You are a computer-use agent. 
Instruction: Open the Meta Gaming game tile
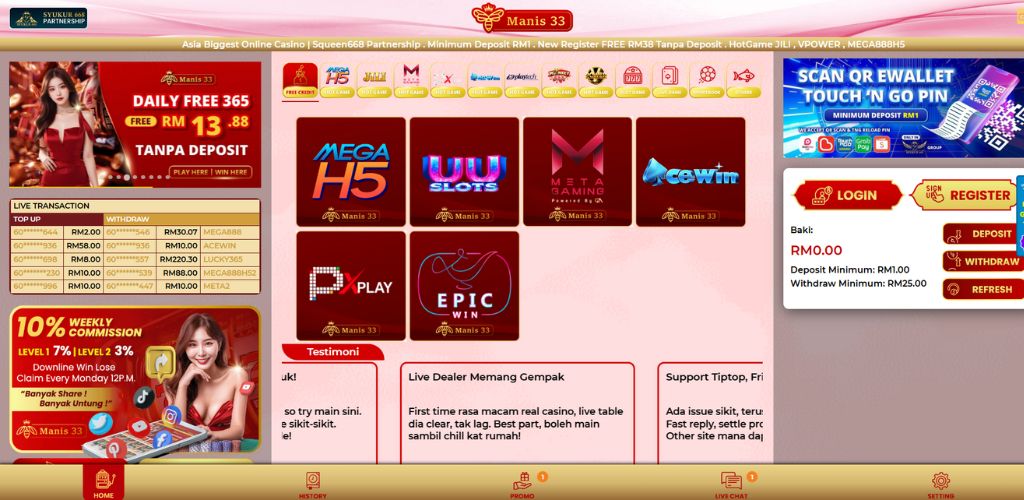point(577,172)
